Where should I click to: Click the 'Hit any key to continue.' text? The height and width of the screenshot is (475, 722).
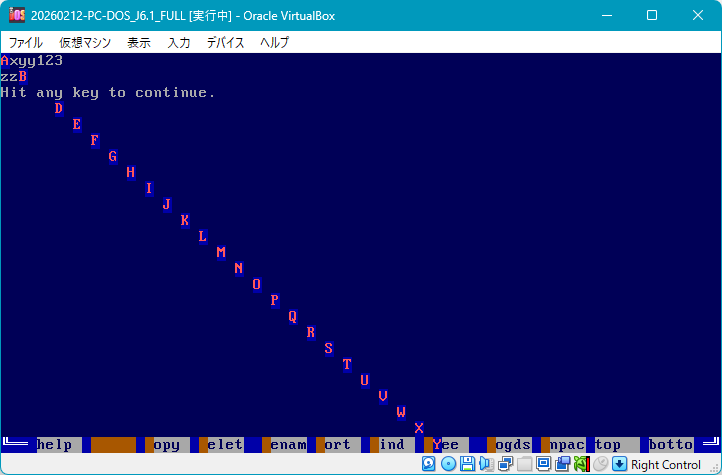(108, 92)
